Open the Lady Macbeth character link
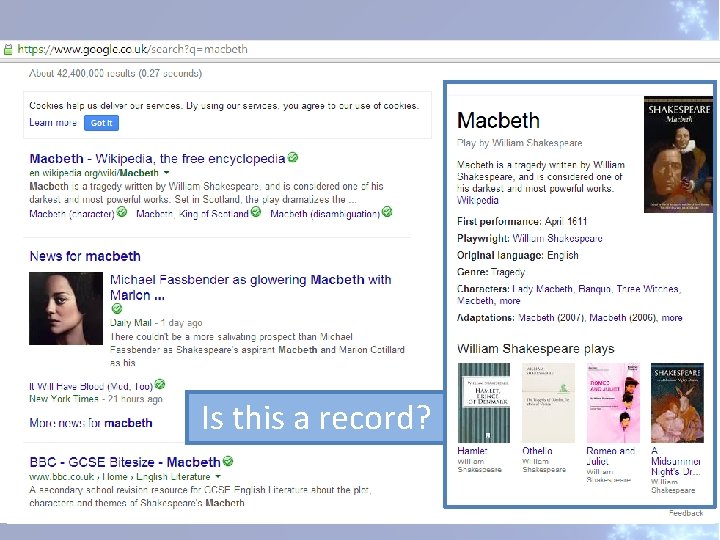Screen dimensions: 720x540 click(x=542, y=289)
